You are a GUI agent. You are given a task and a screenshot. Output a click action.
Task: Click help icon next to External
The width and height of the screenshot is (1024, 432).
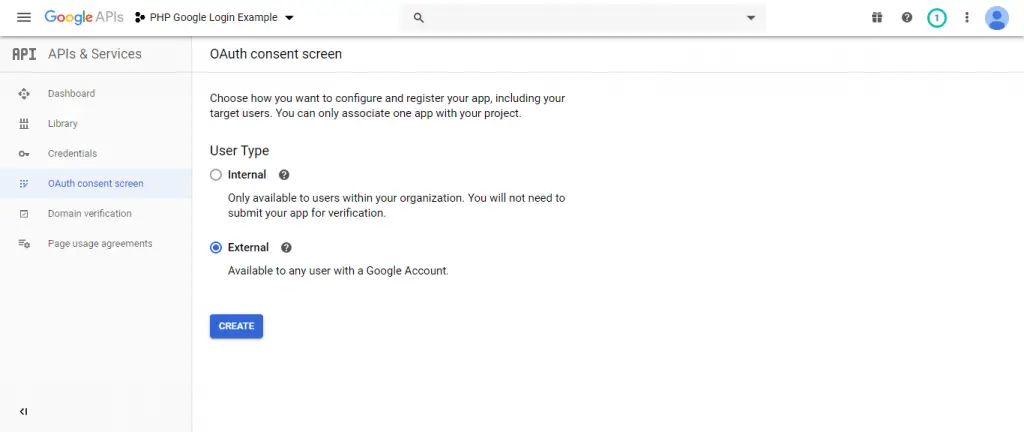tap(286, 247)
